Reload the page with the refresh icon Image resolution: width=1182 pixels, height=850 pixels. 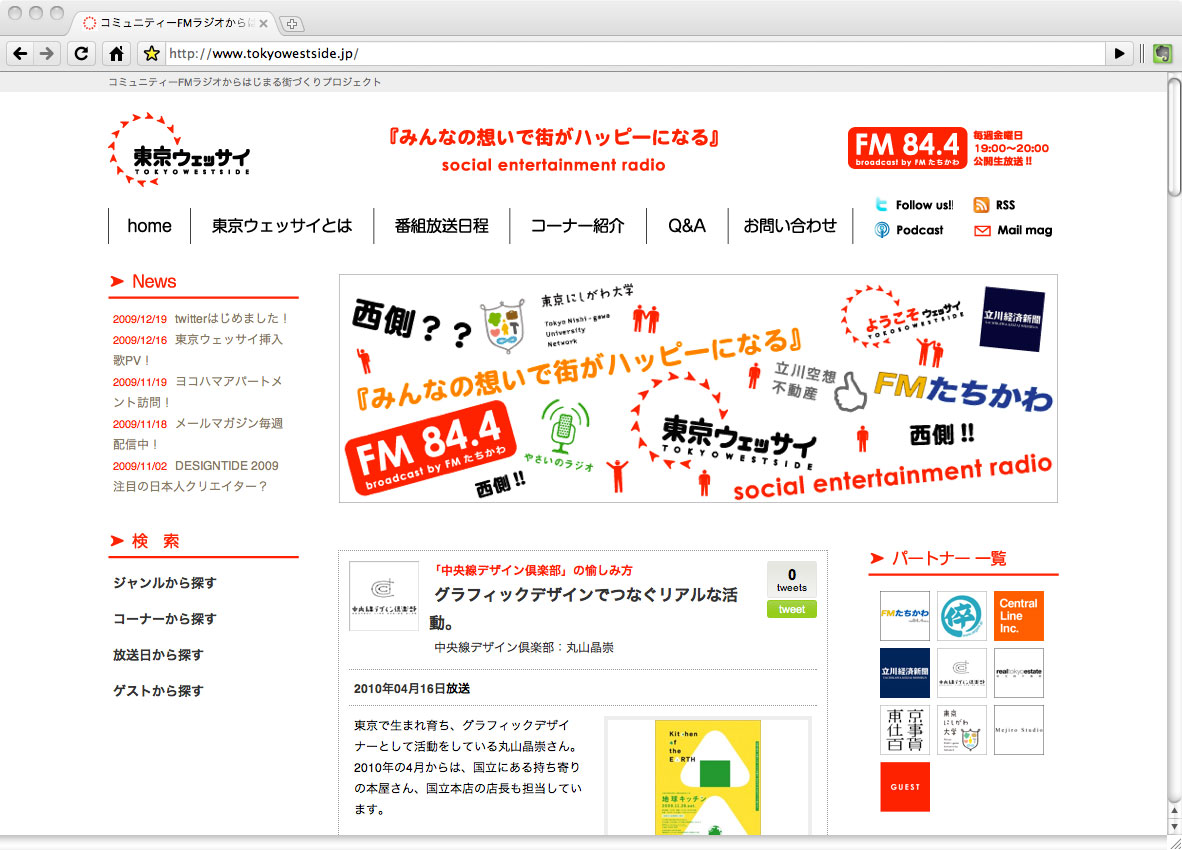click(x=81, y=54)
